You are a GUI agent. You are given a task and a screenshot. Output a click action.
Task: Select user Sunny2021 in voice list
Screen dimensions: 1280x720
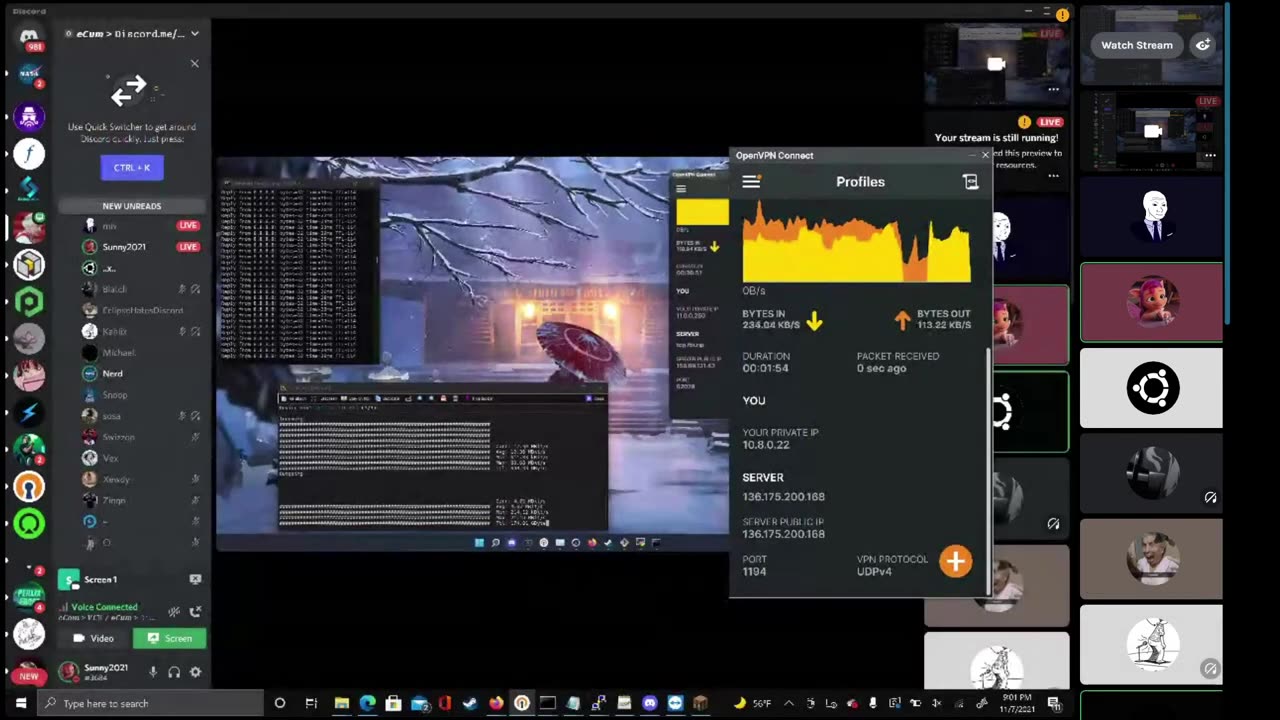123,247
